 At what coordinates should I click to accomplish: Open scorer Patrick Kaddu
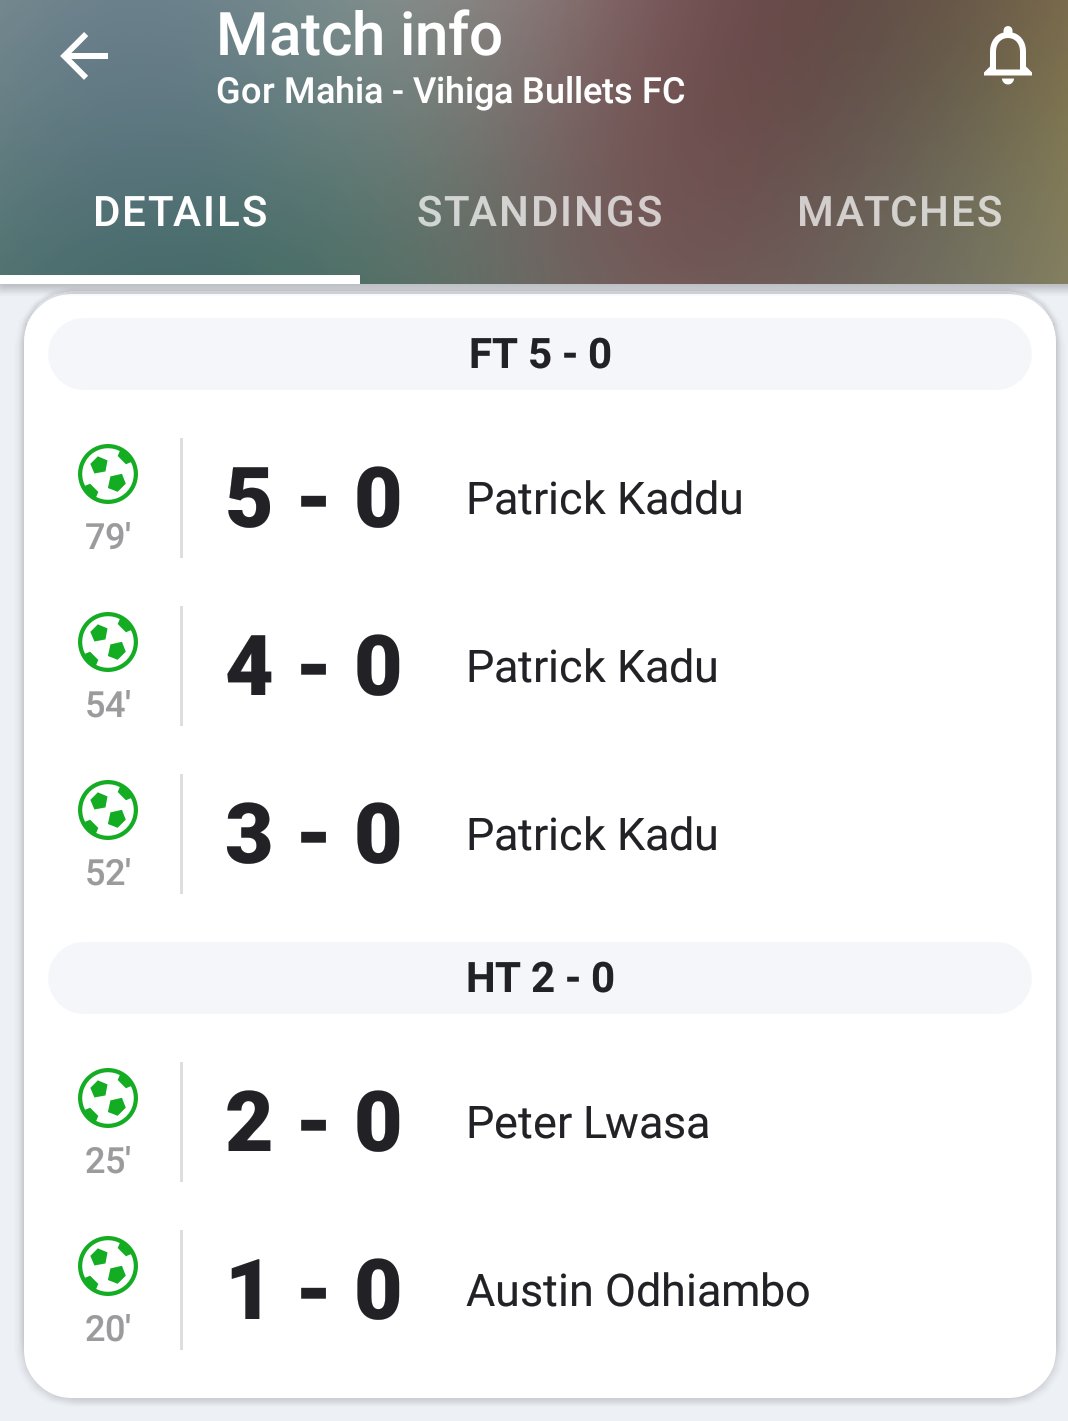(605, 499)
